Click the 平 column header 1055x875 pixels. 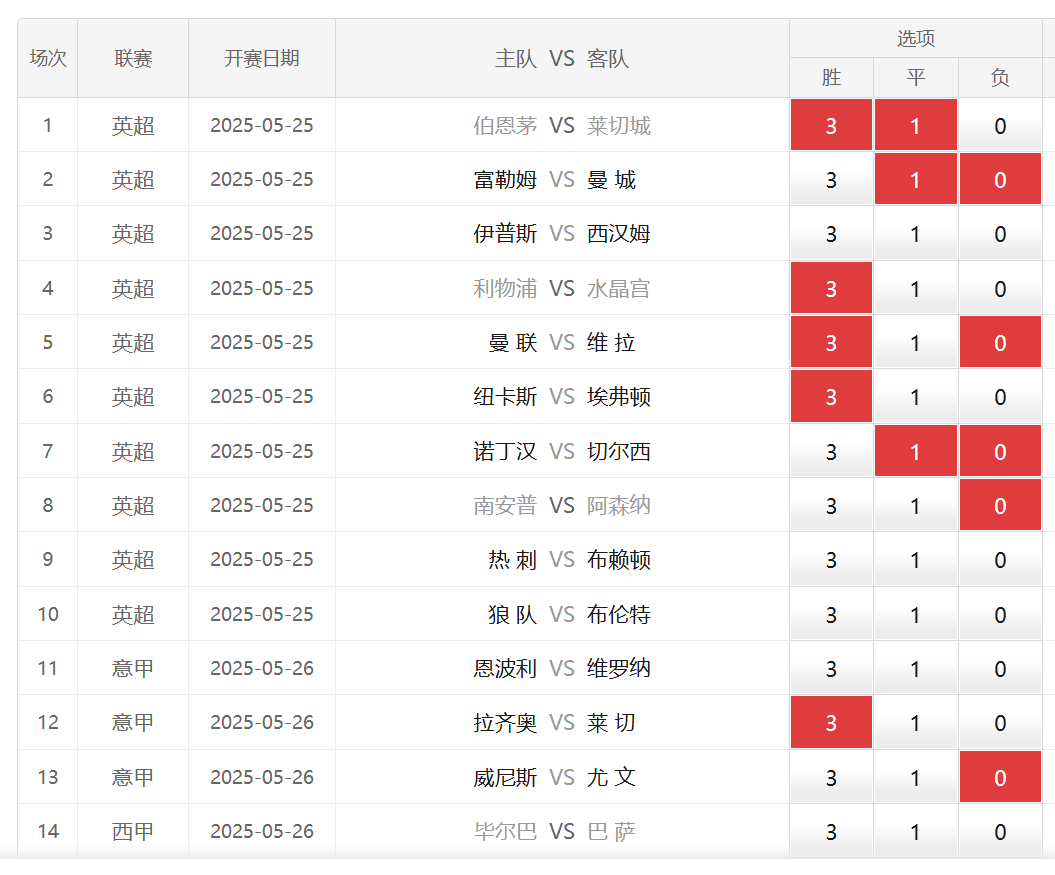coord(916,77)
